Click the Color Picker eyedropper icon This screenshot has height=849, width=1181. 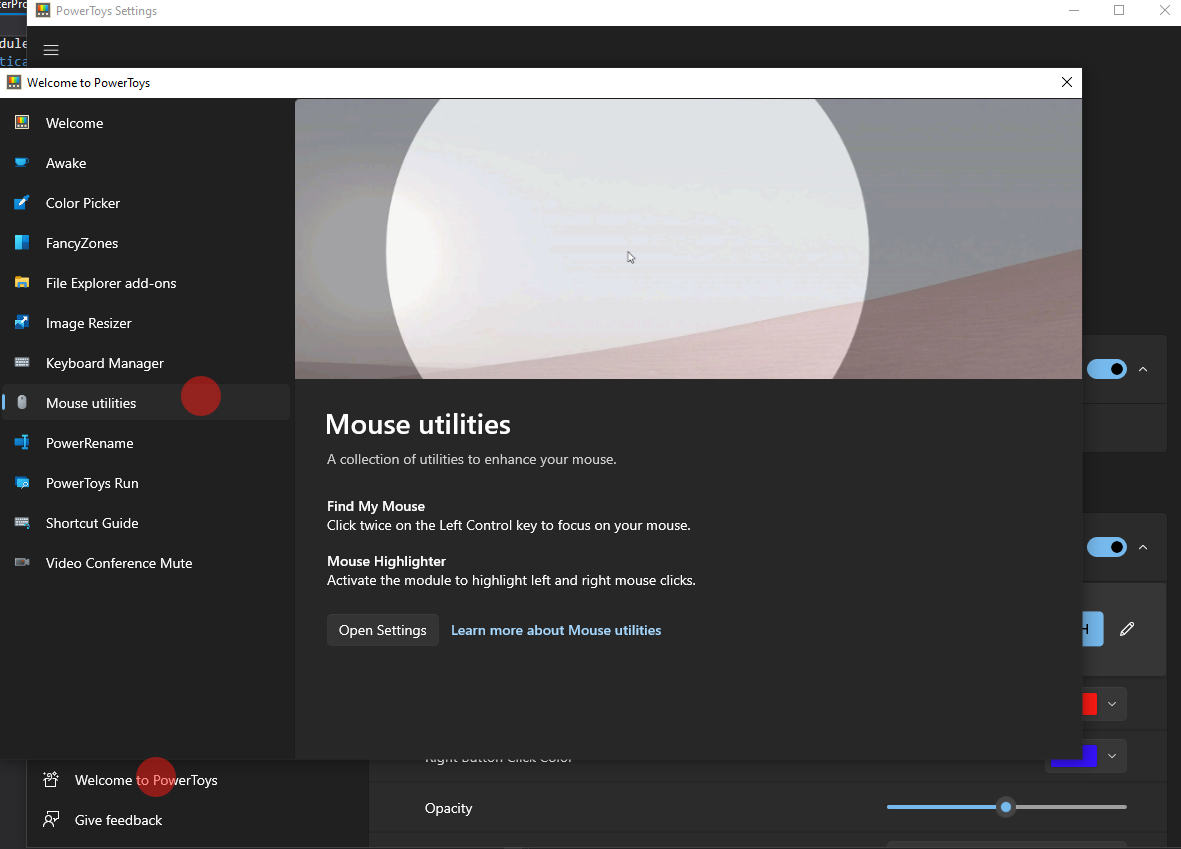(x=22, y=202)
